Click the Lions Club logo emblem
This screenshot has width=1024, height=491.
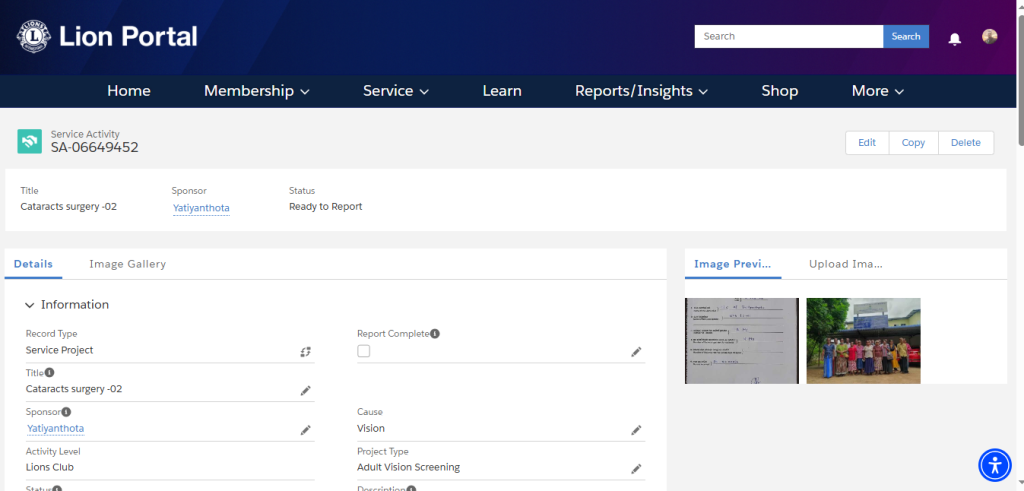tap(33, 37)
